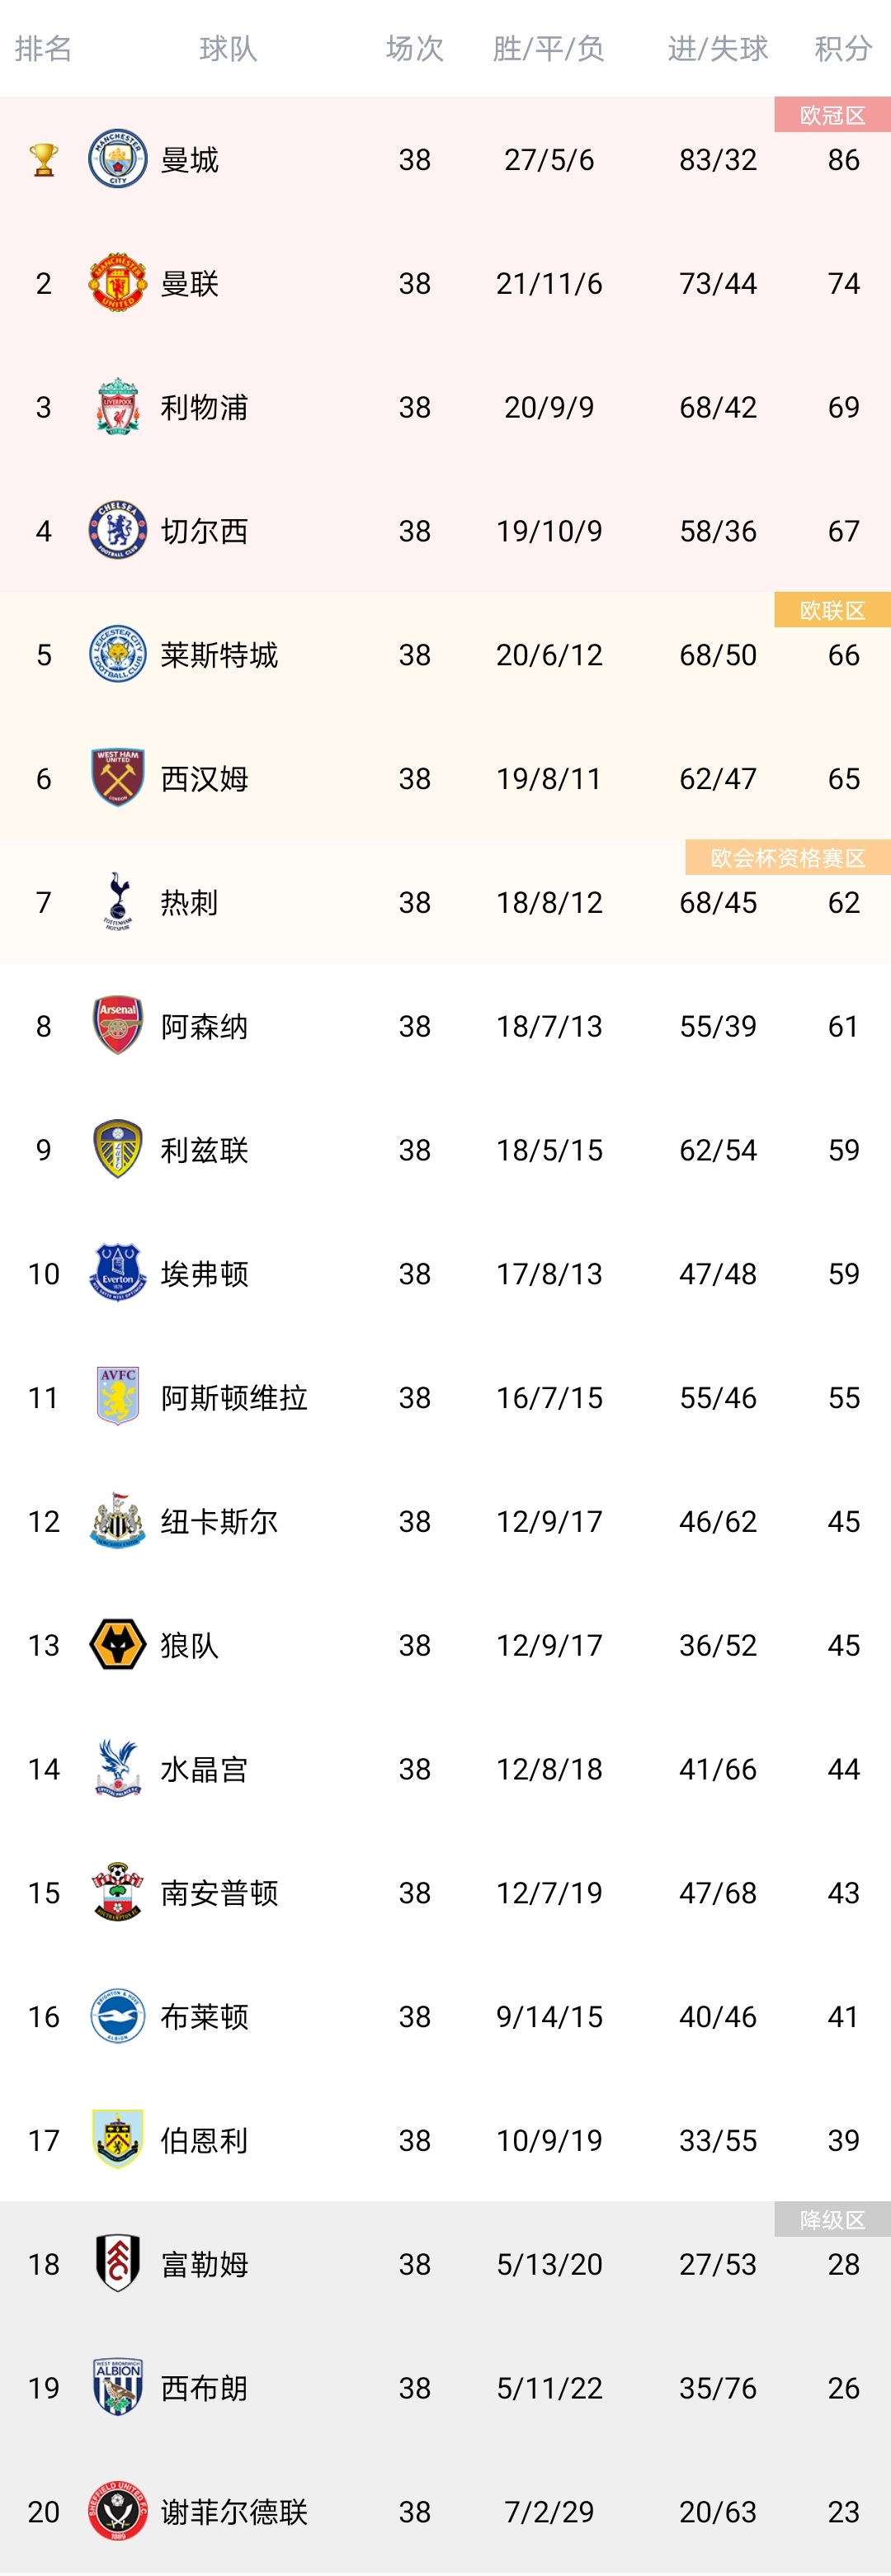Open the 莱斯特城 team name
Screen dimensions: 891x2576
coord(219,655)
